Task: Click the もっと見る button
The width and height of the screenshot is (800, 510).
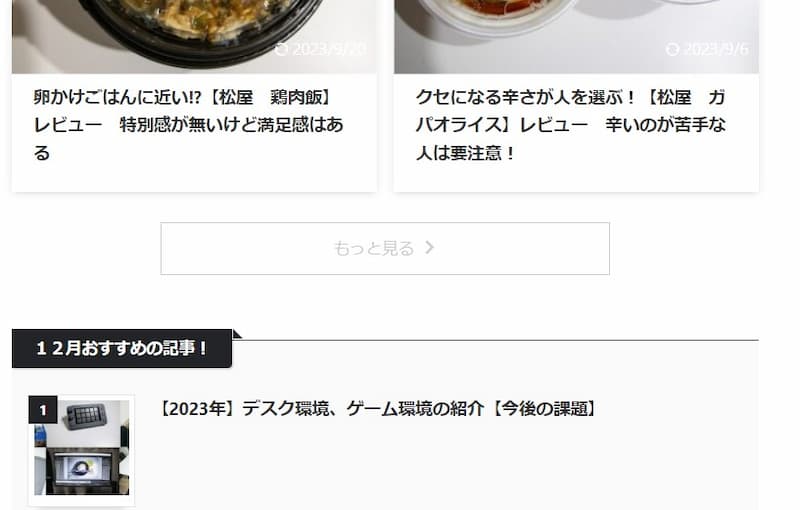Action: pos(385,248)
